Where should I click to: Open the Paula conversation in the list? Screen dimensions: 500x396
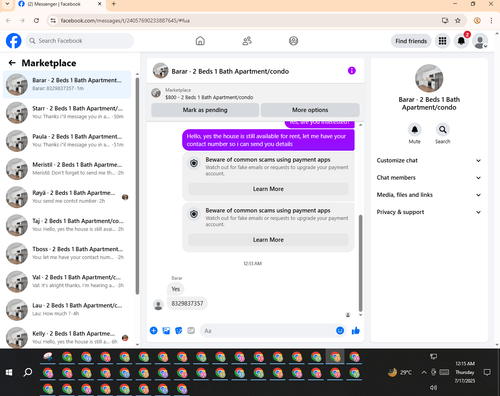pos(67,141)
